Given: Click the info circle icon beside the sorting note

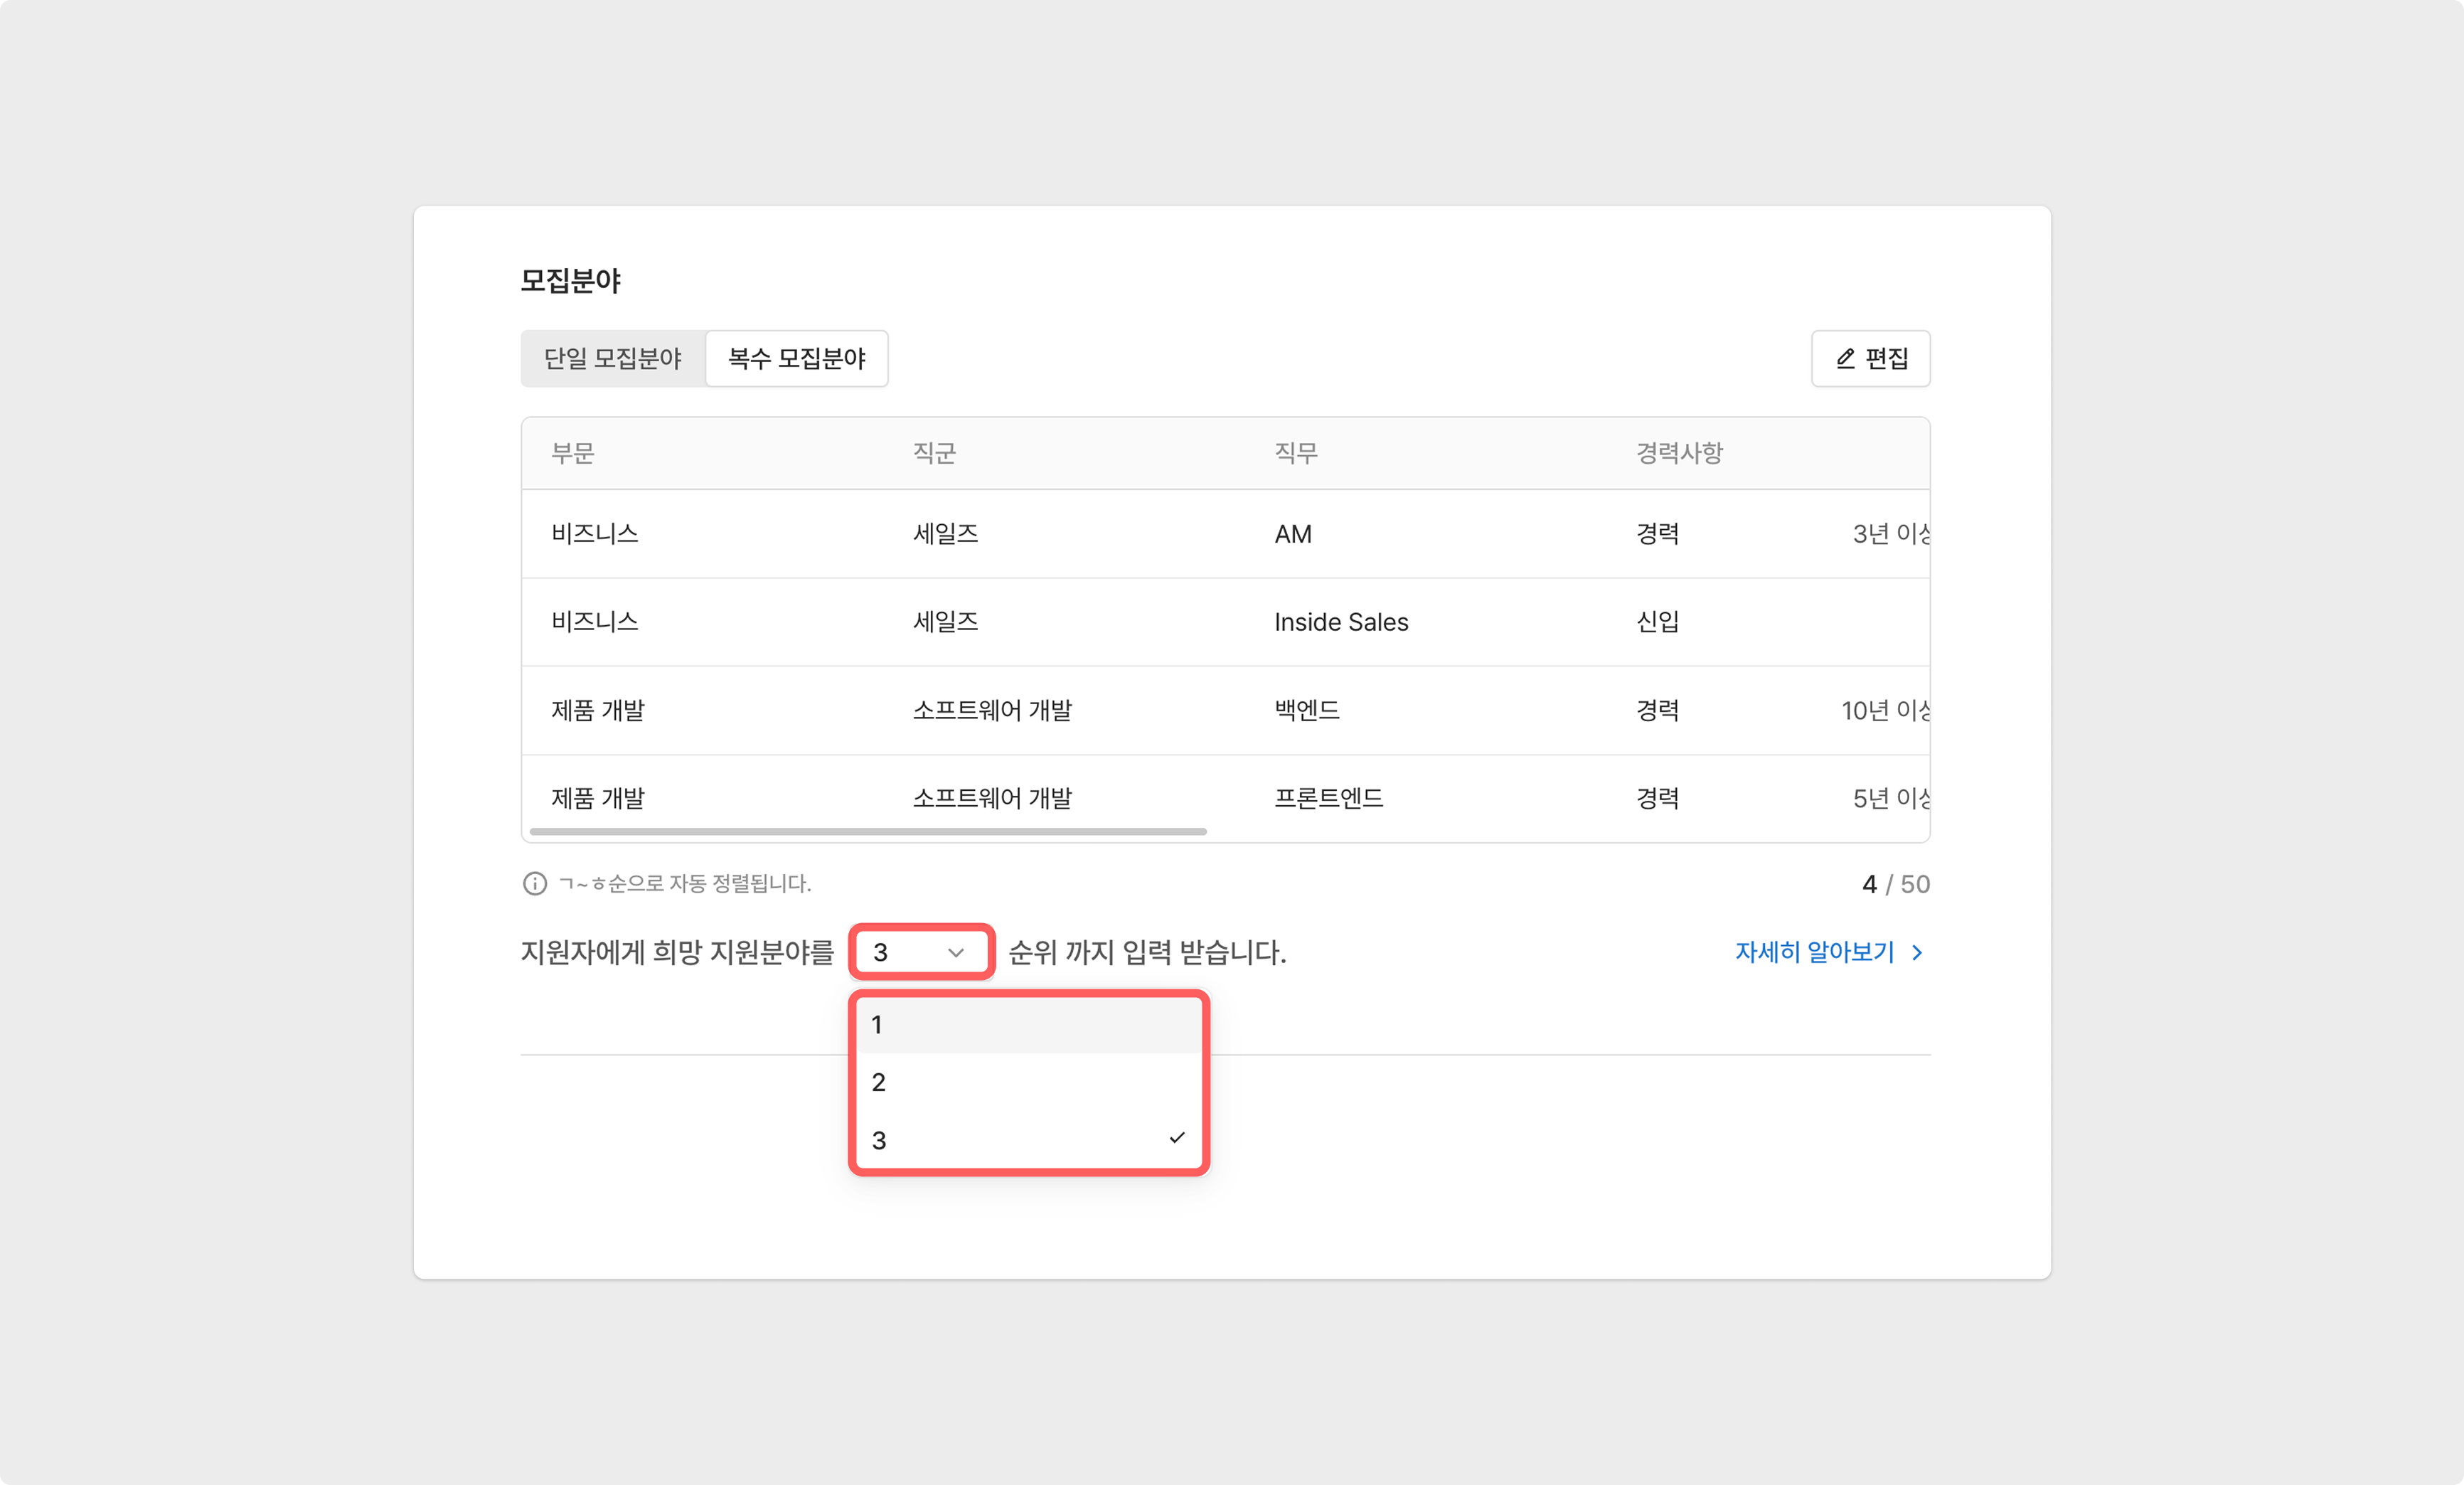Looking at the screenshot, I should (x=535, y=884).
